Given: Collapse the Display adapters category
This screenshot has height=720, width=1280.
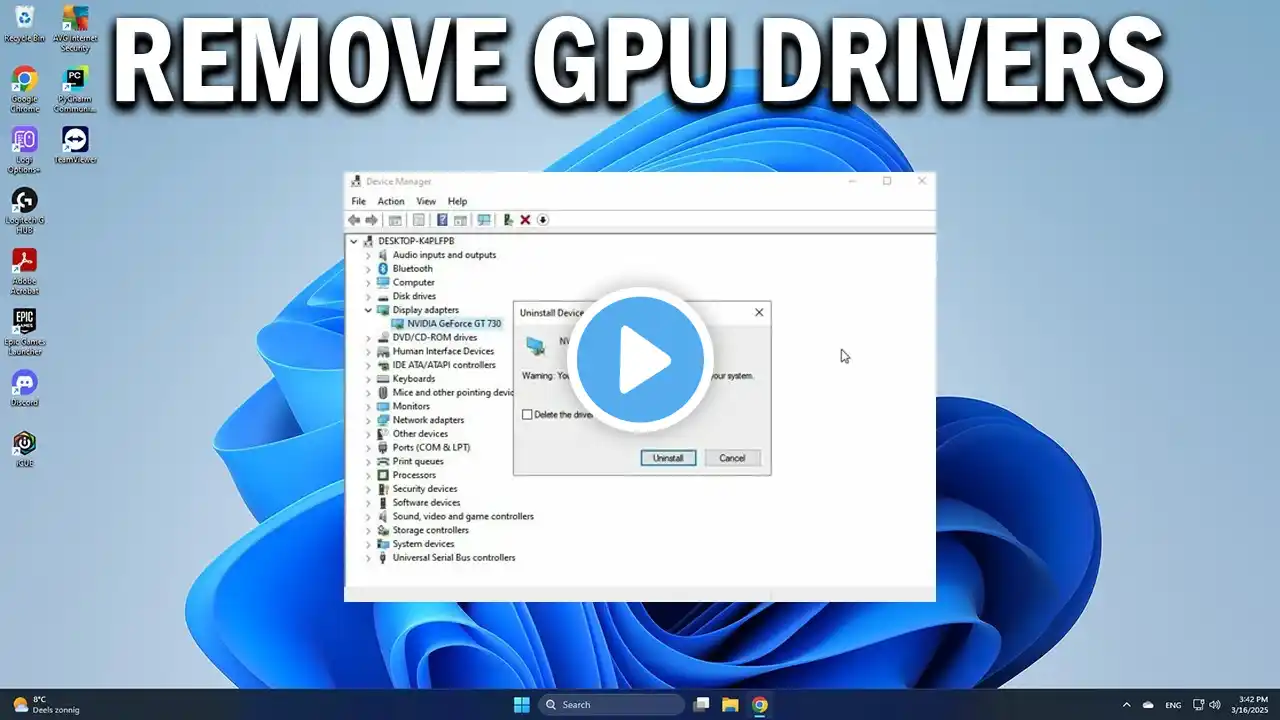Looking at the screenshot, I should coord(368,310).
